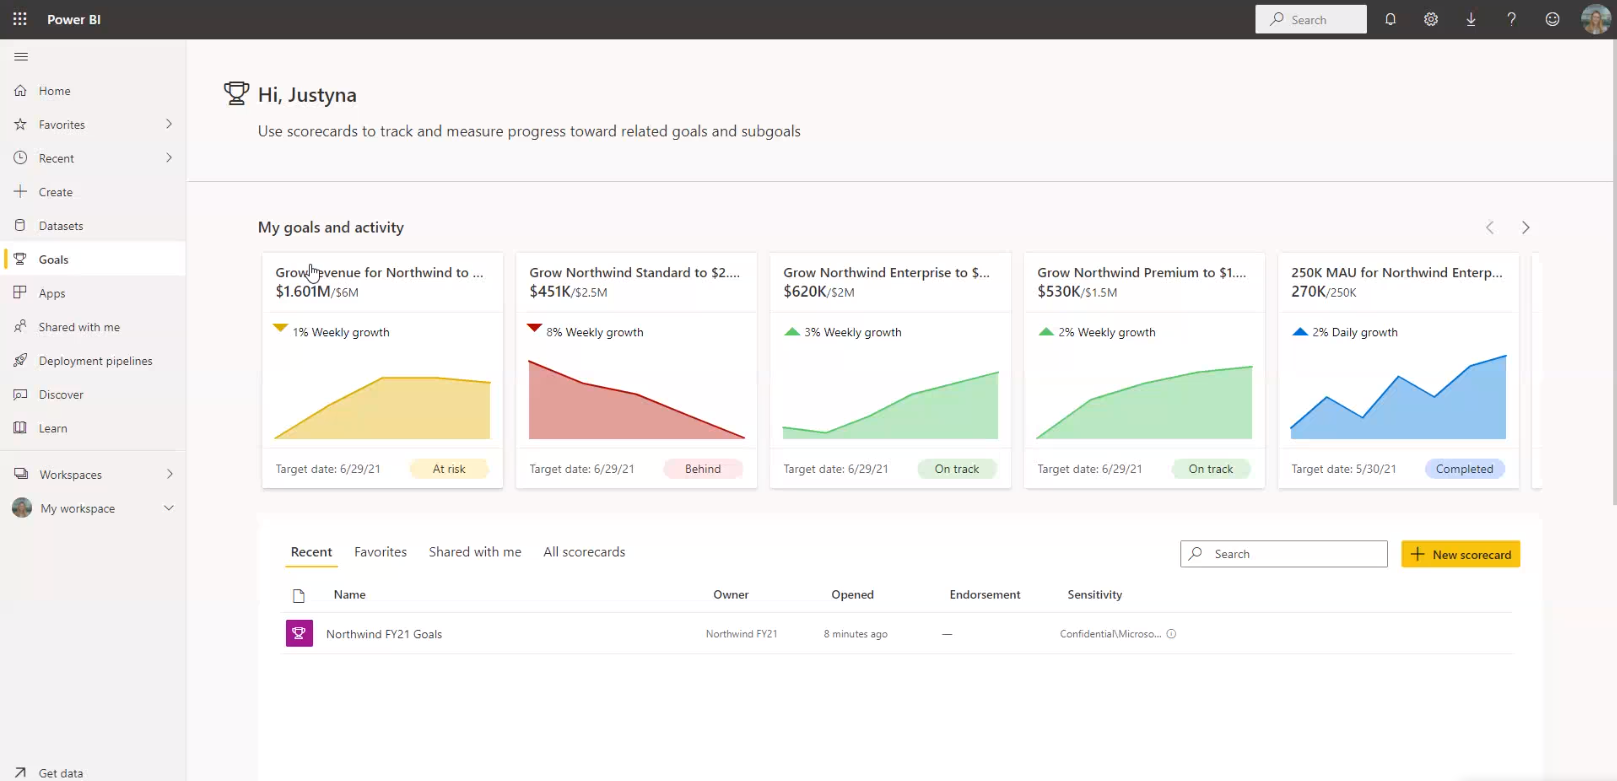
Task: Click the Completed status badge
Action: pos(1465,469)
